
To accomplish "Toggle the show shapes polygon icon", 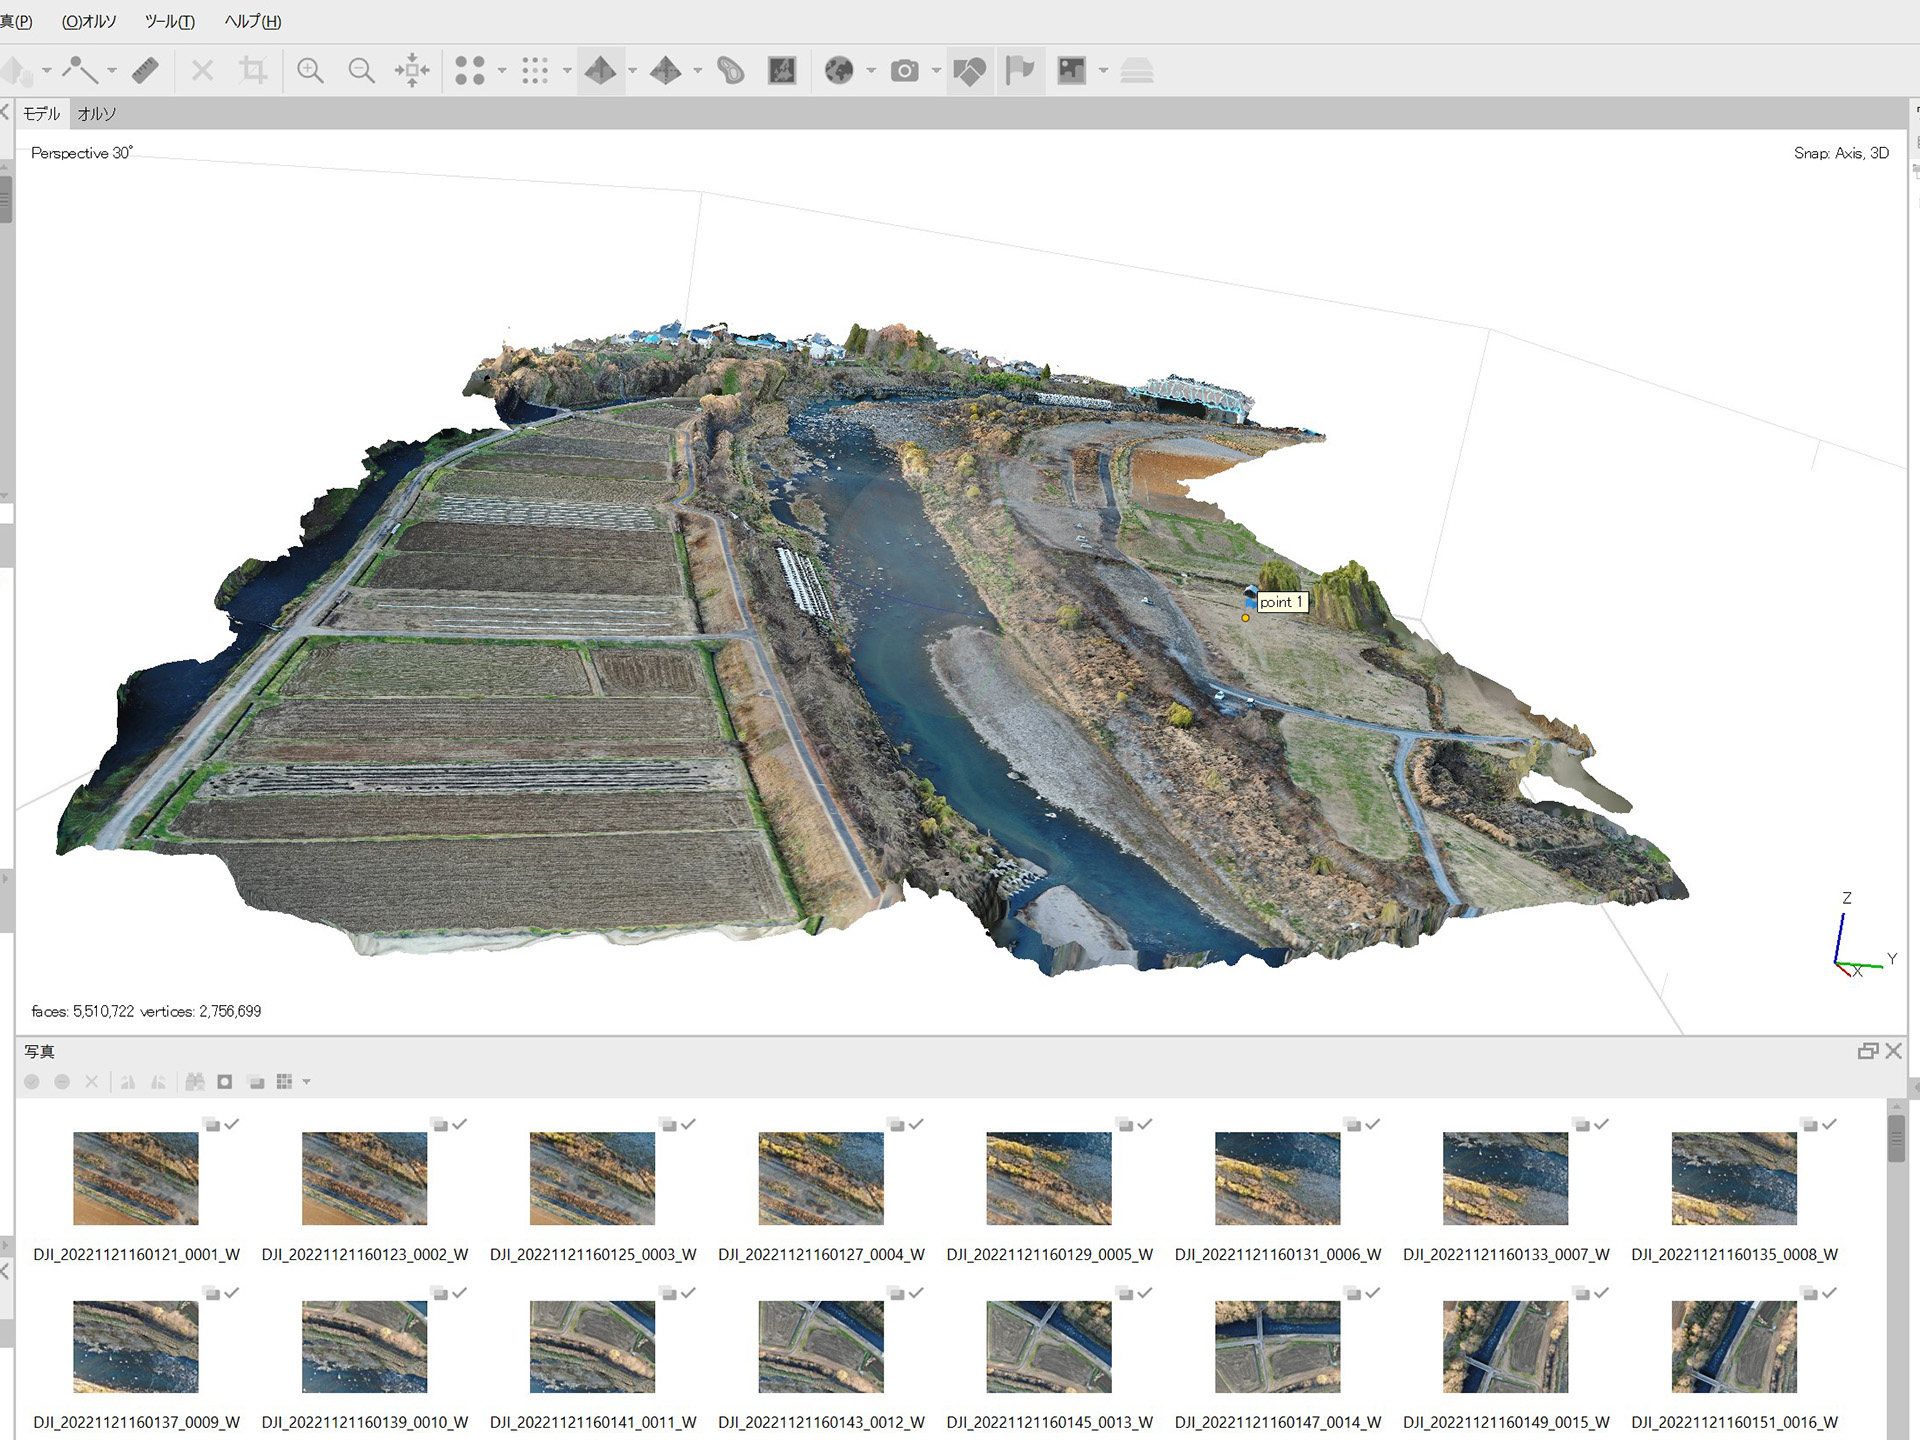I will [969, 70].
